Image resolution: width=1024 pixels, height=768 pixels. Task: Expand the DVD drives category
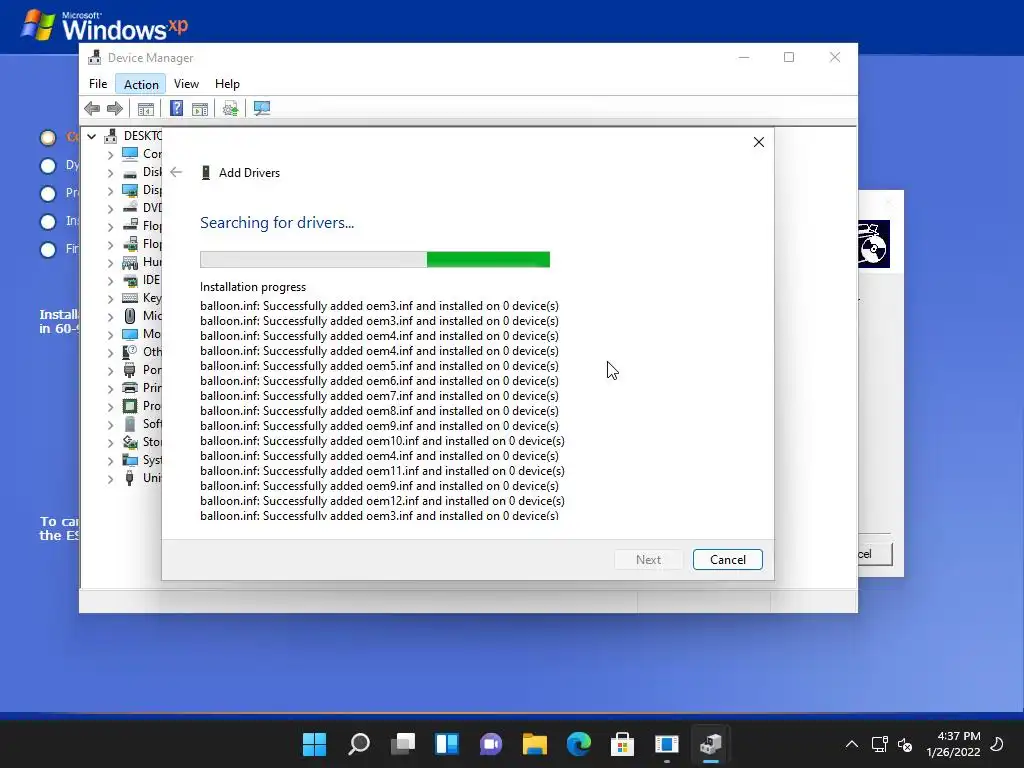(x=110, y=209)
